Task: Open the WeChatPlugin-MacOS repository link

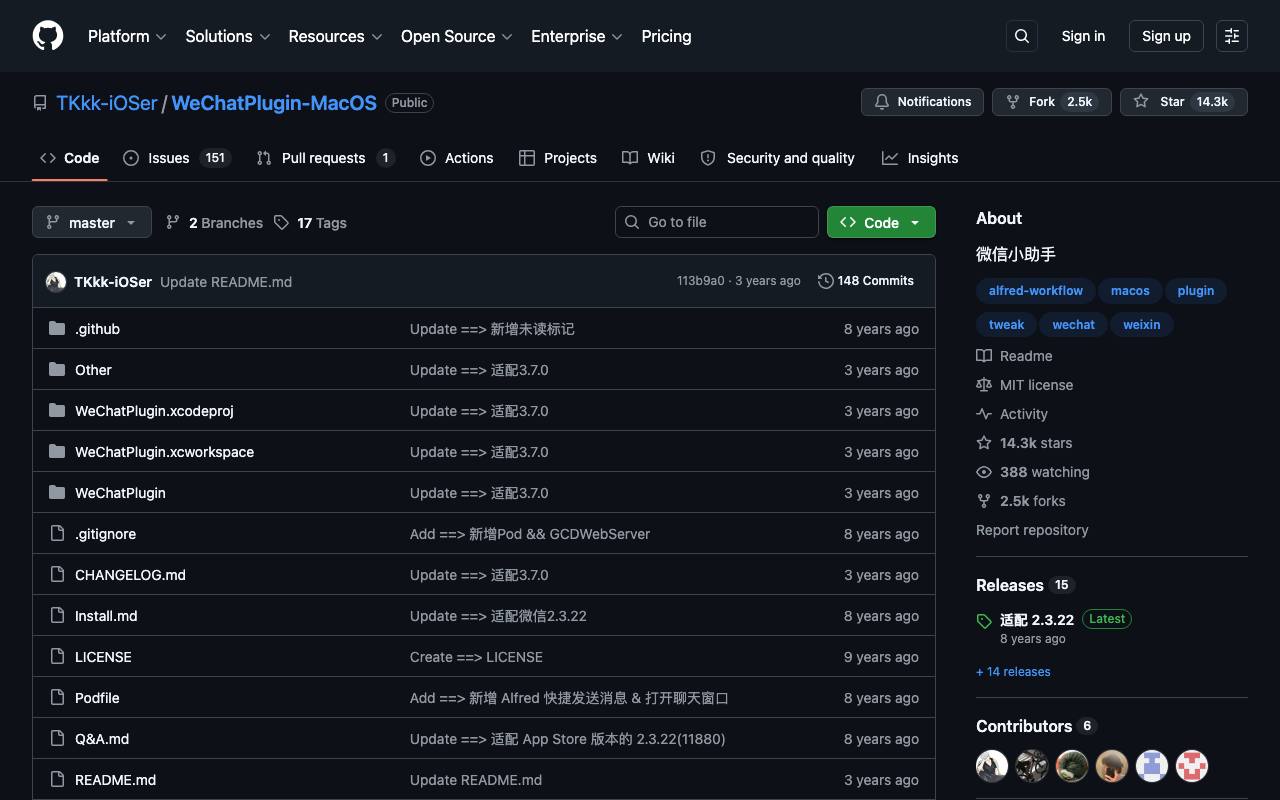Action: pos(274,103)
